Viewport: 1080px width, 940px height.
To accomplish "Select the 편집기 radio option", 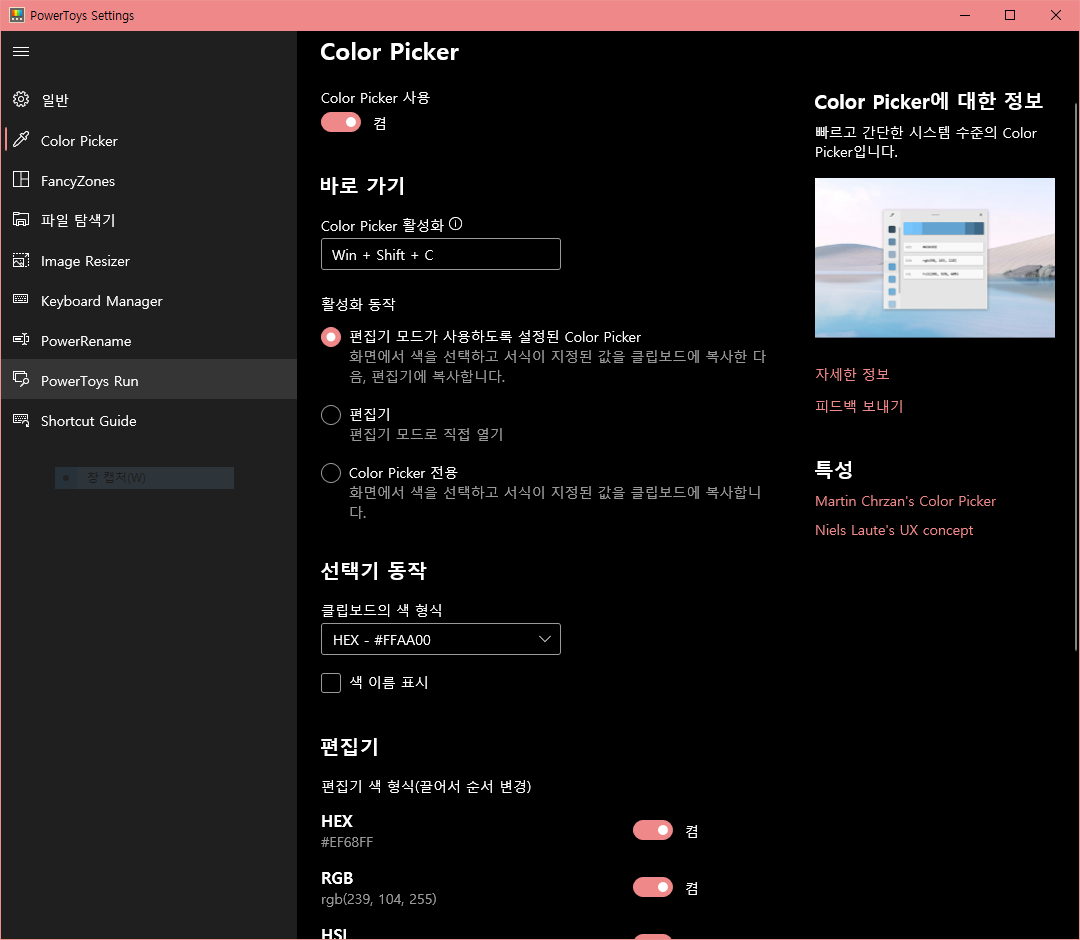I will (331, 415).
